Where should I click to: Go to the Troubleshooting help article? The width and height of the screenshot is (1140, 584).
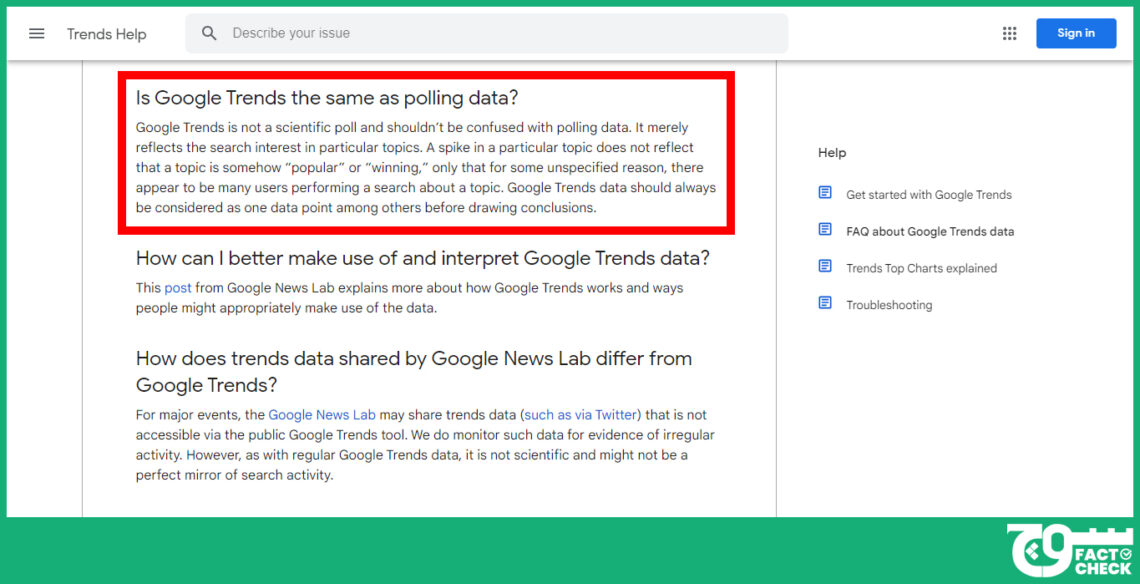888,305
